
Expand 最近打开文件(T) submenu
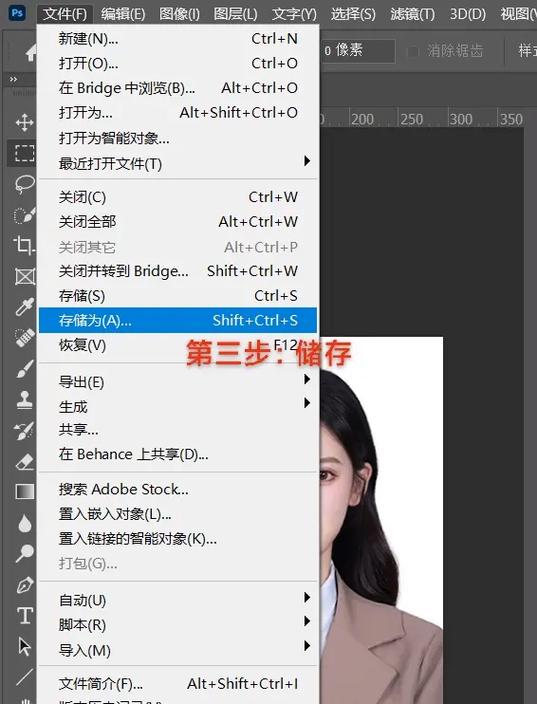point(178,163)
